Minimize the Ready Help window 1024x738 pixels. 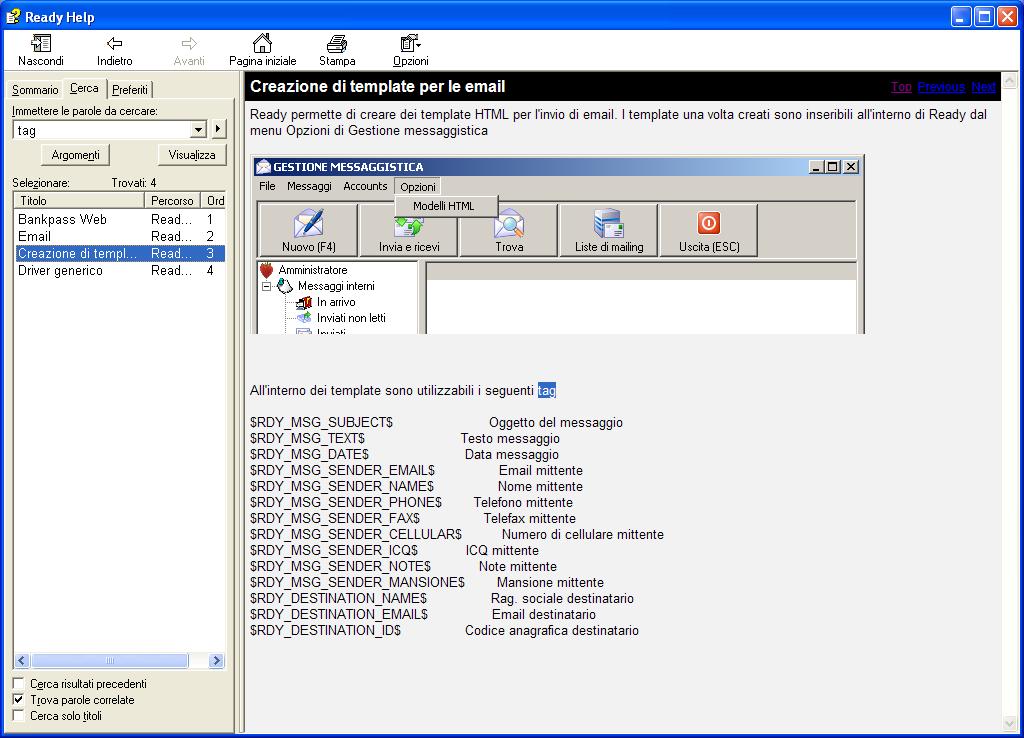pos(961,16)
